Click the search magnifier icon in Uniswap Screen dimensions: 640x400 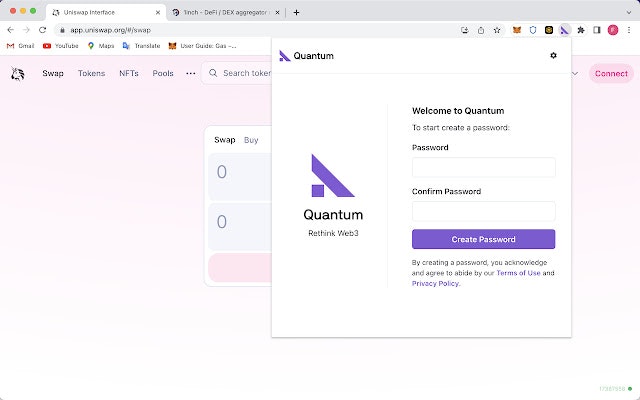click(x=213, y=73)
